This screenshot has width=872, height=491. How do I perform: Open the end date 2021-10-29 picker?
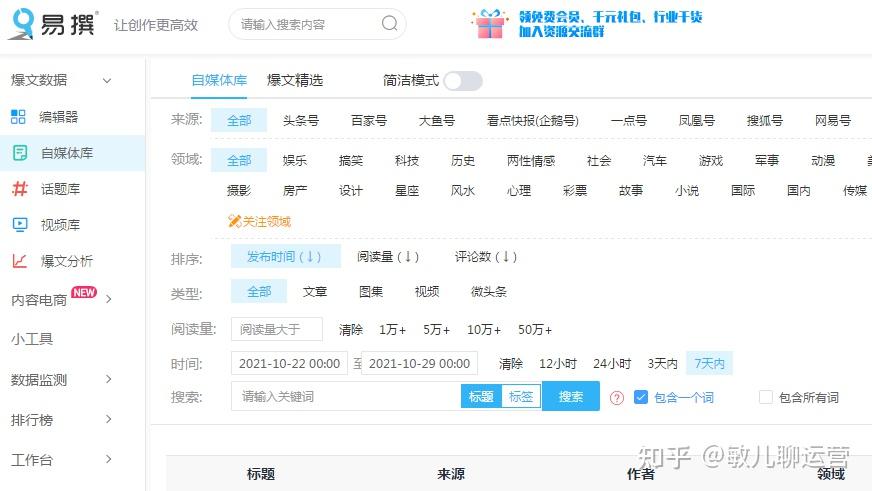tap(419, 364)
